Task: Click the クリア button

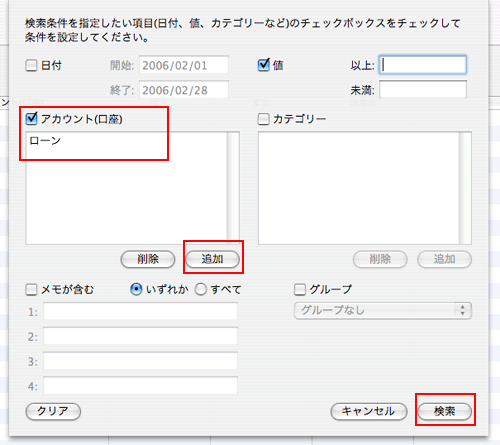Action: tap(53, 411)
